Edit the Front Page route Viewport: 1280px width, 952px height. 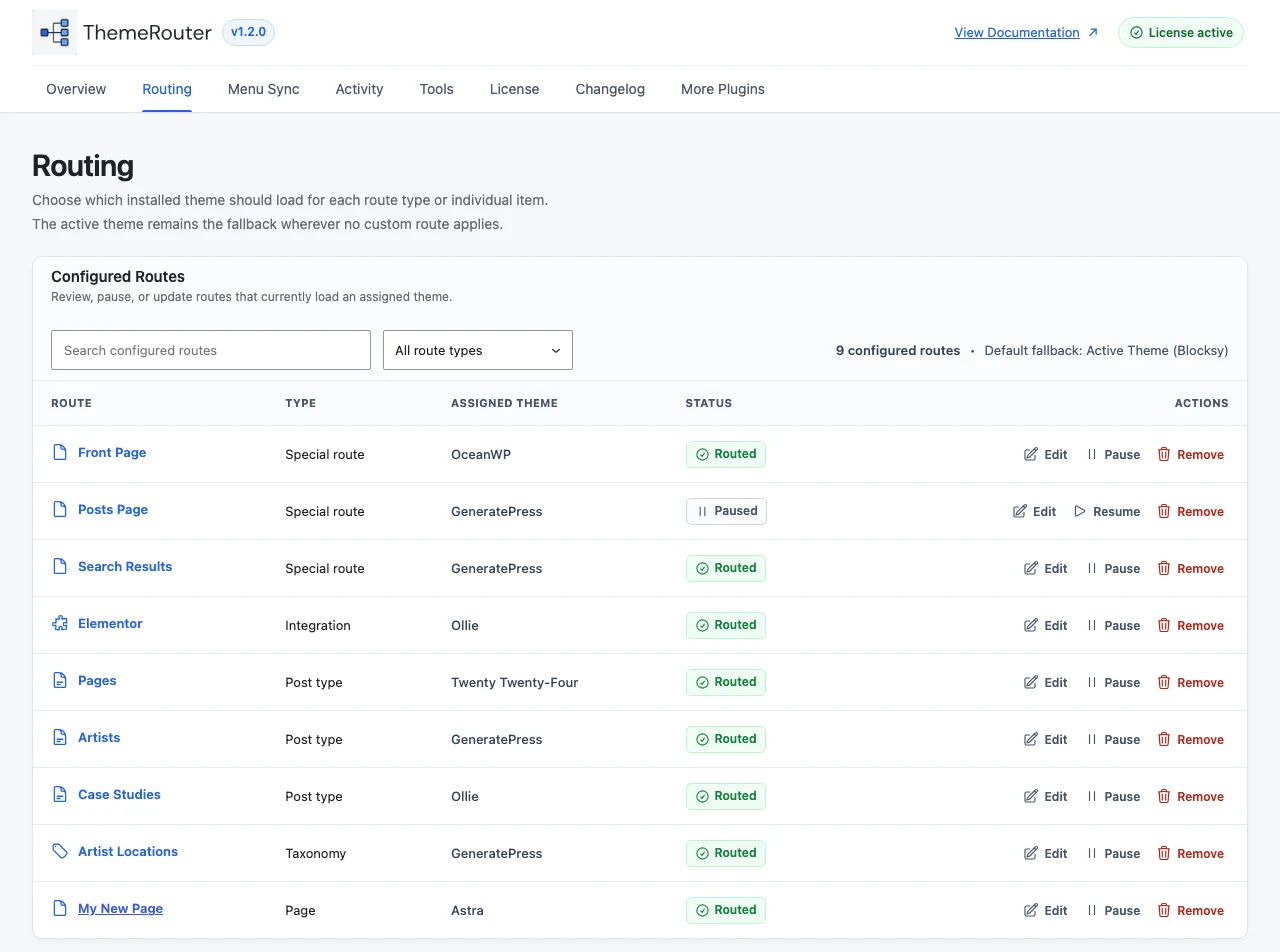(x=1046, y=455)
